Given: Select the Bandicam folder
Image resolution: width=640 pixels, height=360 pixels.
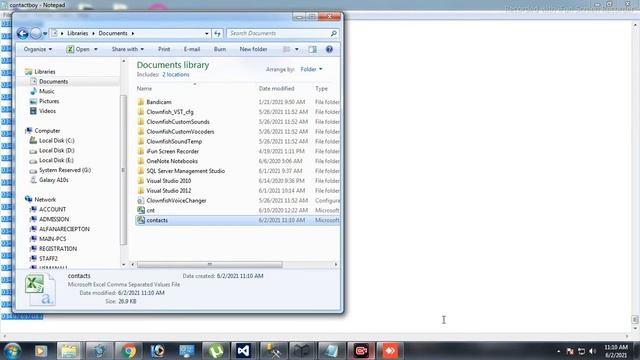Looking at the screenshot, I should point(159,102).
